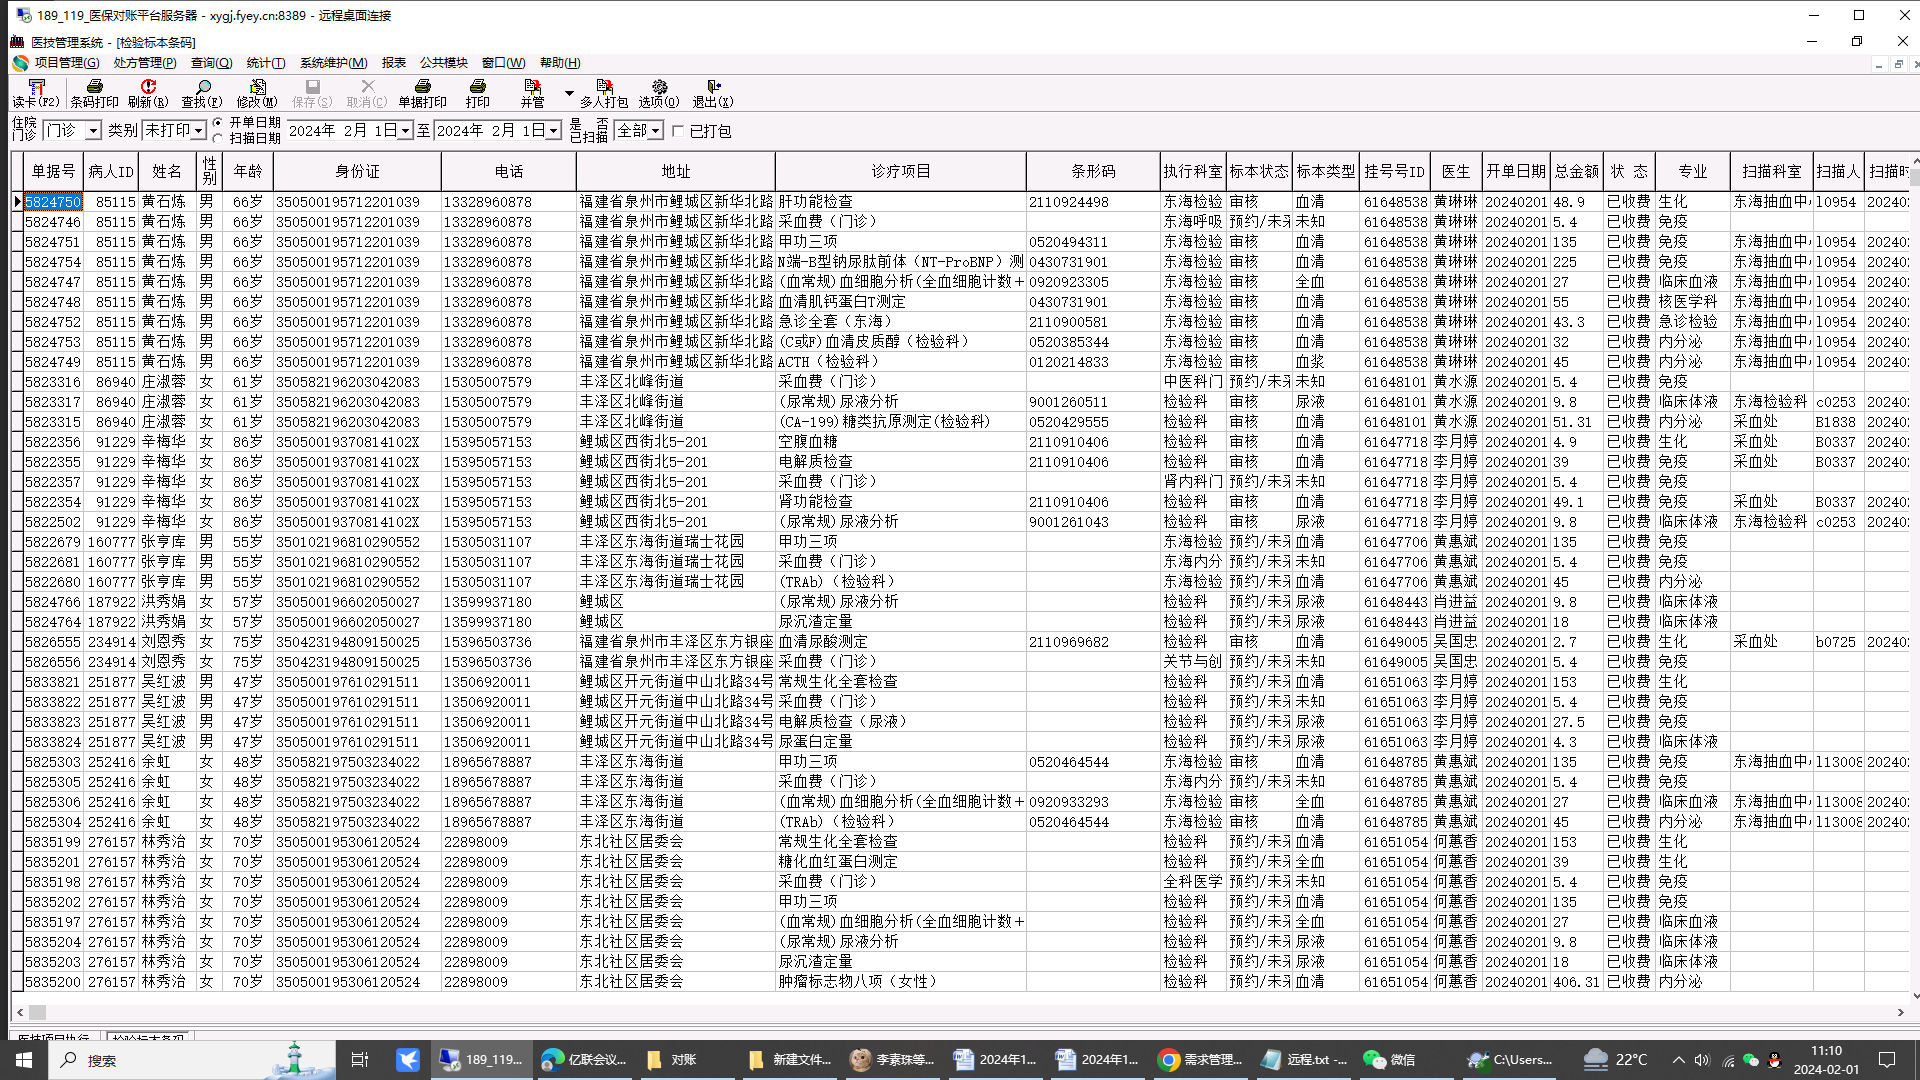Select the 扫描日期 radio button
Screen dimensions: 1920x1080
[218, 139]
